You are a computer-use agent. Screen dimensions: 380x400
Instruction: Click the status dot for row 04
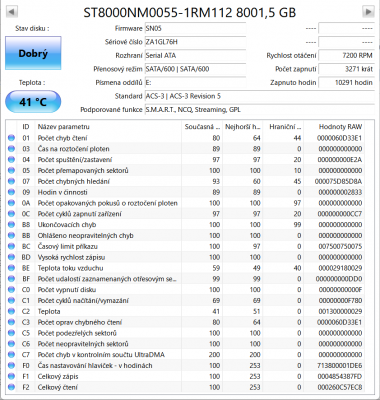(x=11, y=160)
